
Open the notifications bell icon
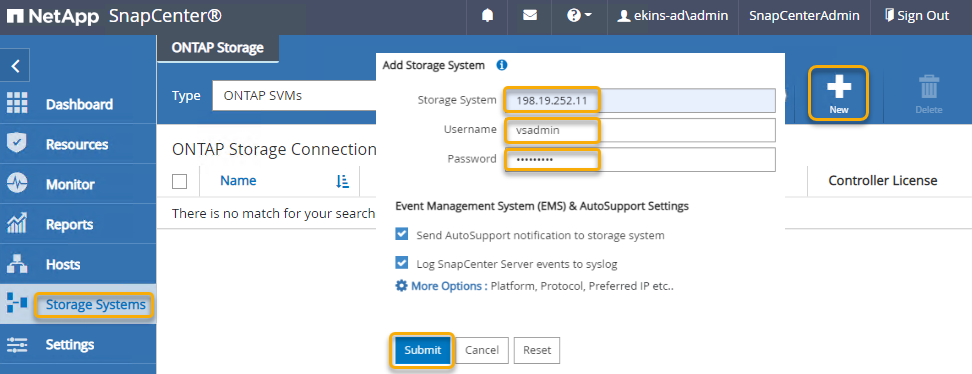click(487, 16)
